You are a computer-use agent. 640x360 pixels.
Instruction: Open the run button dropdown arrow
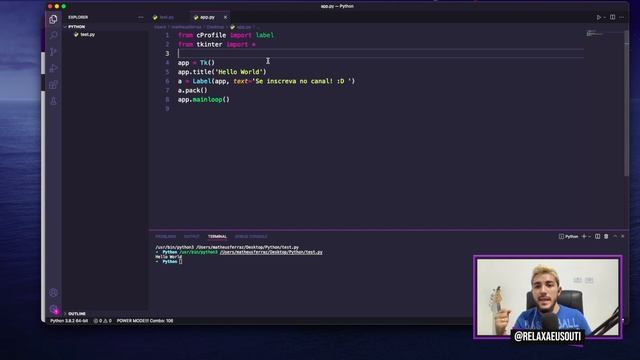(604, 18)
